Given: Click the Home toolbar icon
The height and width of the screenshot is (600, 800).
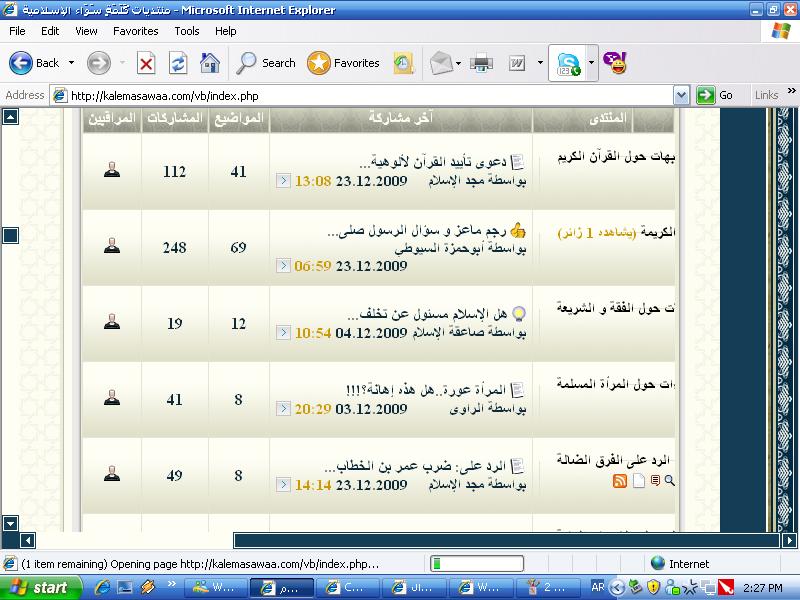Looking at the screenshot, I should pos(209,63).
